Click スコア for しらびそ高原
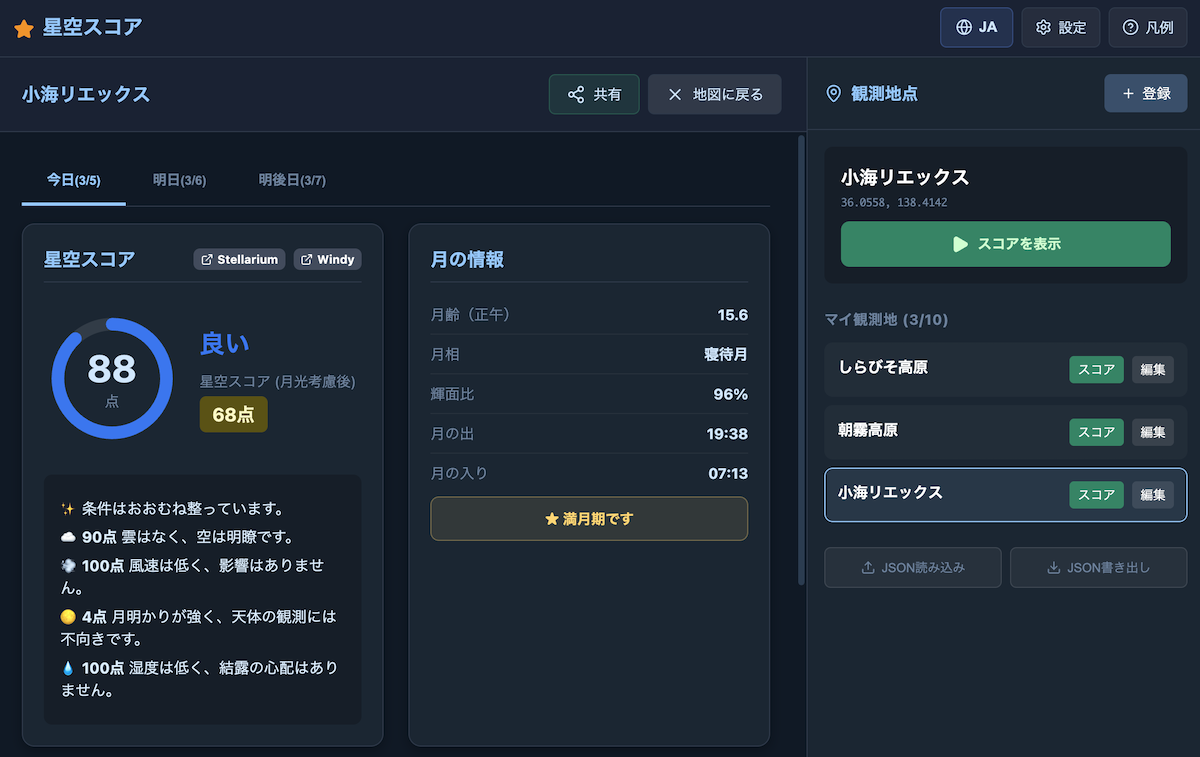Image resolution: width=1200 pixels, height=757 pixels. coord(1096,369)
